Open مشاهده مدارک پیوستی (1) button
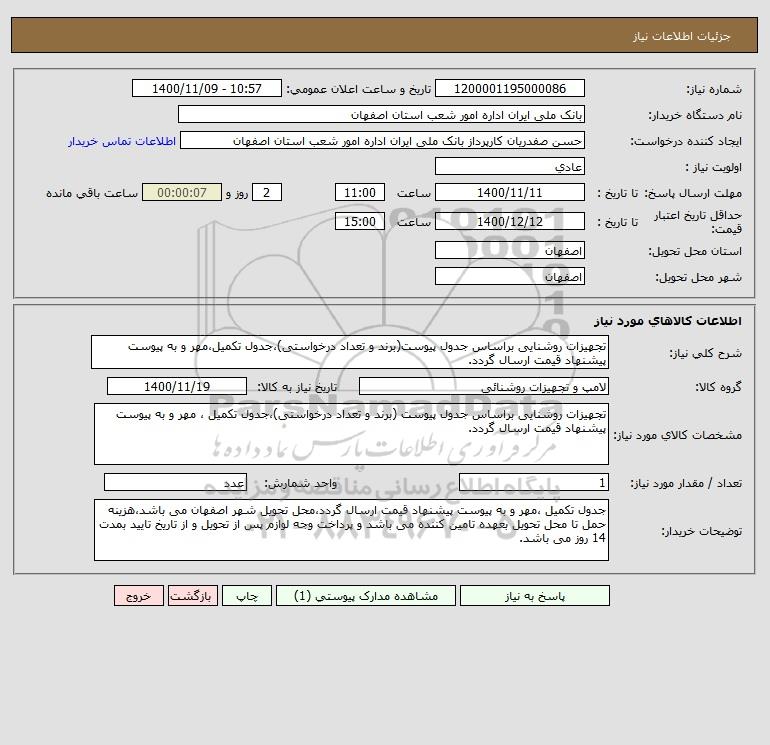The width and height of the screenshot is (770, 745). click(366, 595)
